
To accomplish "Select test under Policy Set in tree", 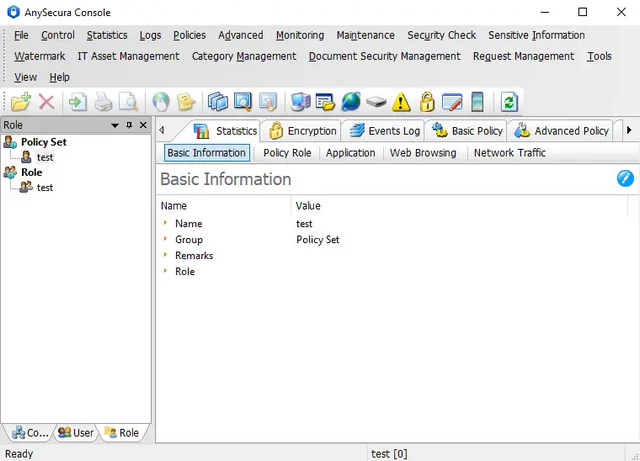I will click(45, 157).
